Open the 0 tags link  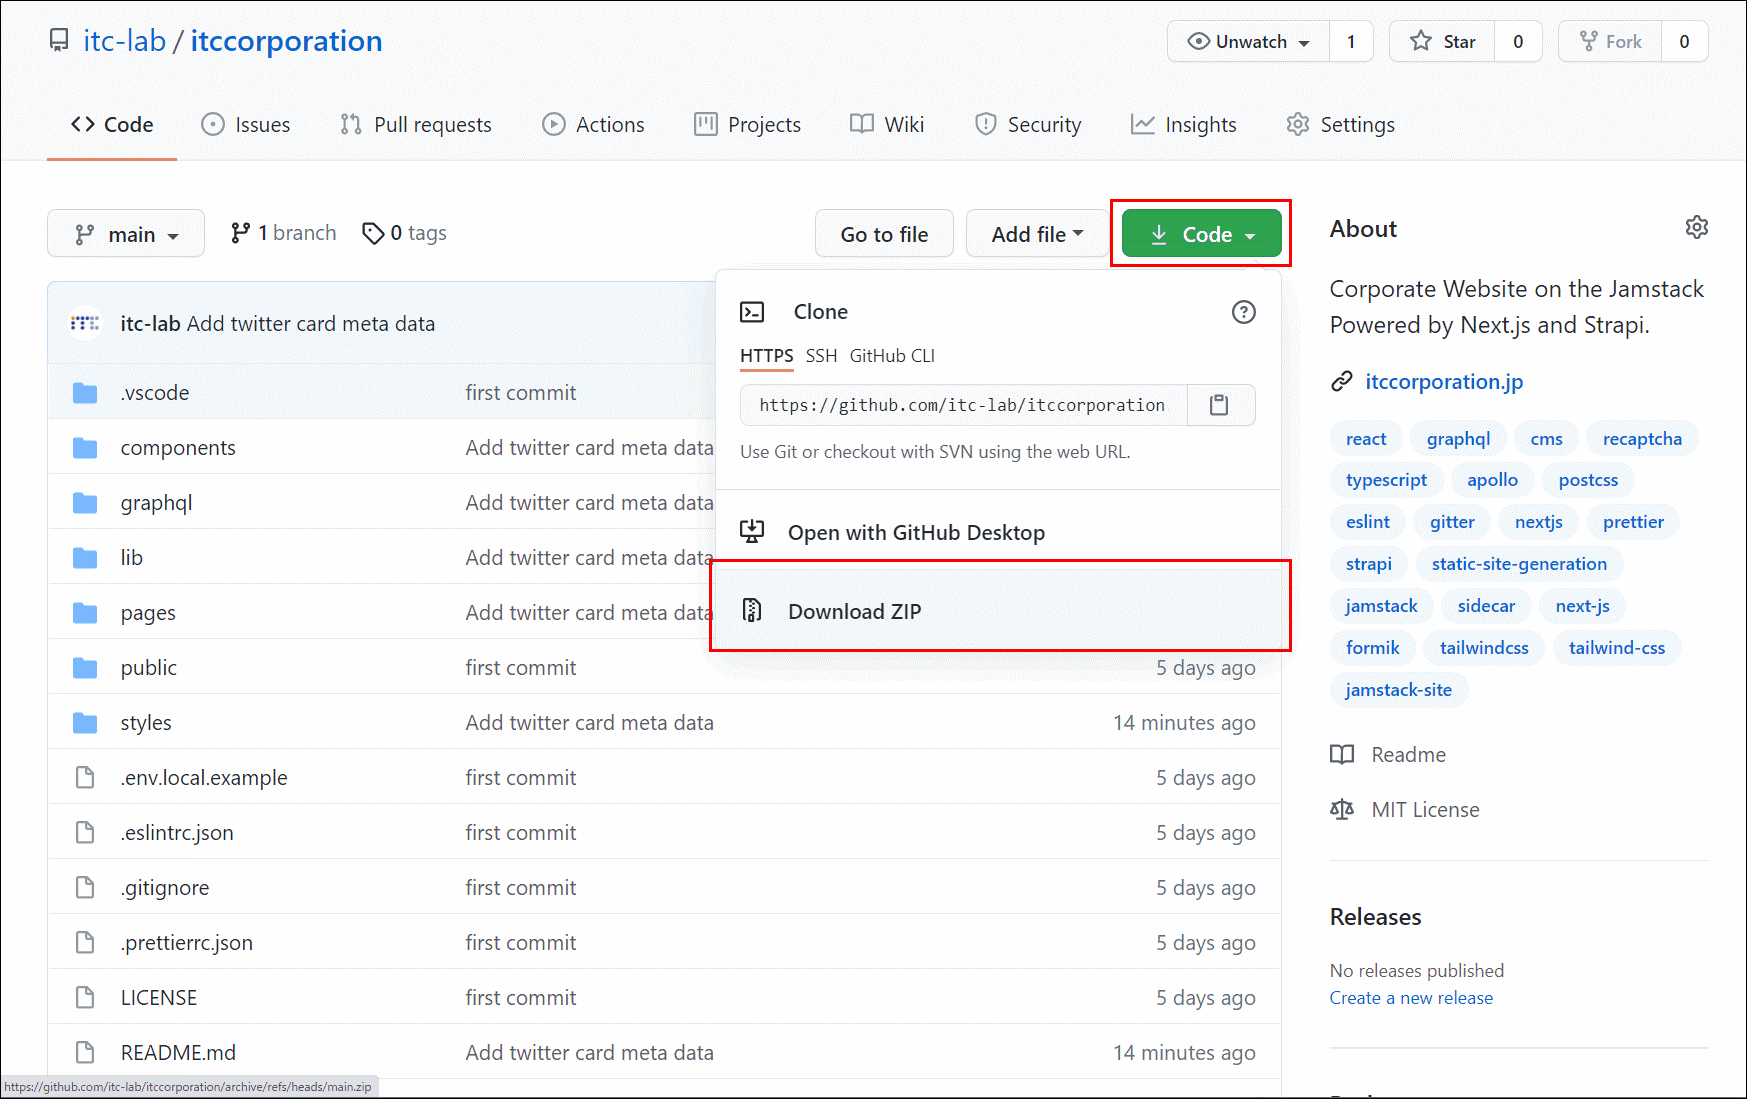[405, 233]
